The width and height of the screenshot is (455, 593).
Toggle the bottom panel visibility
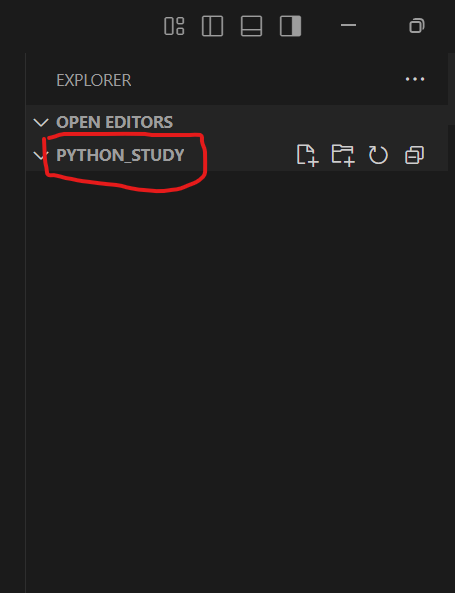252,26
